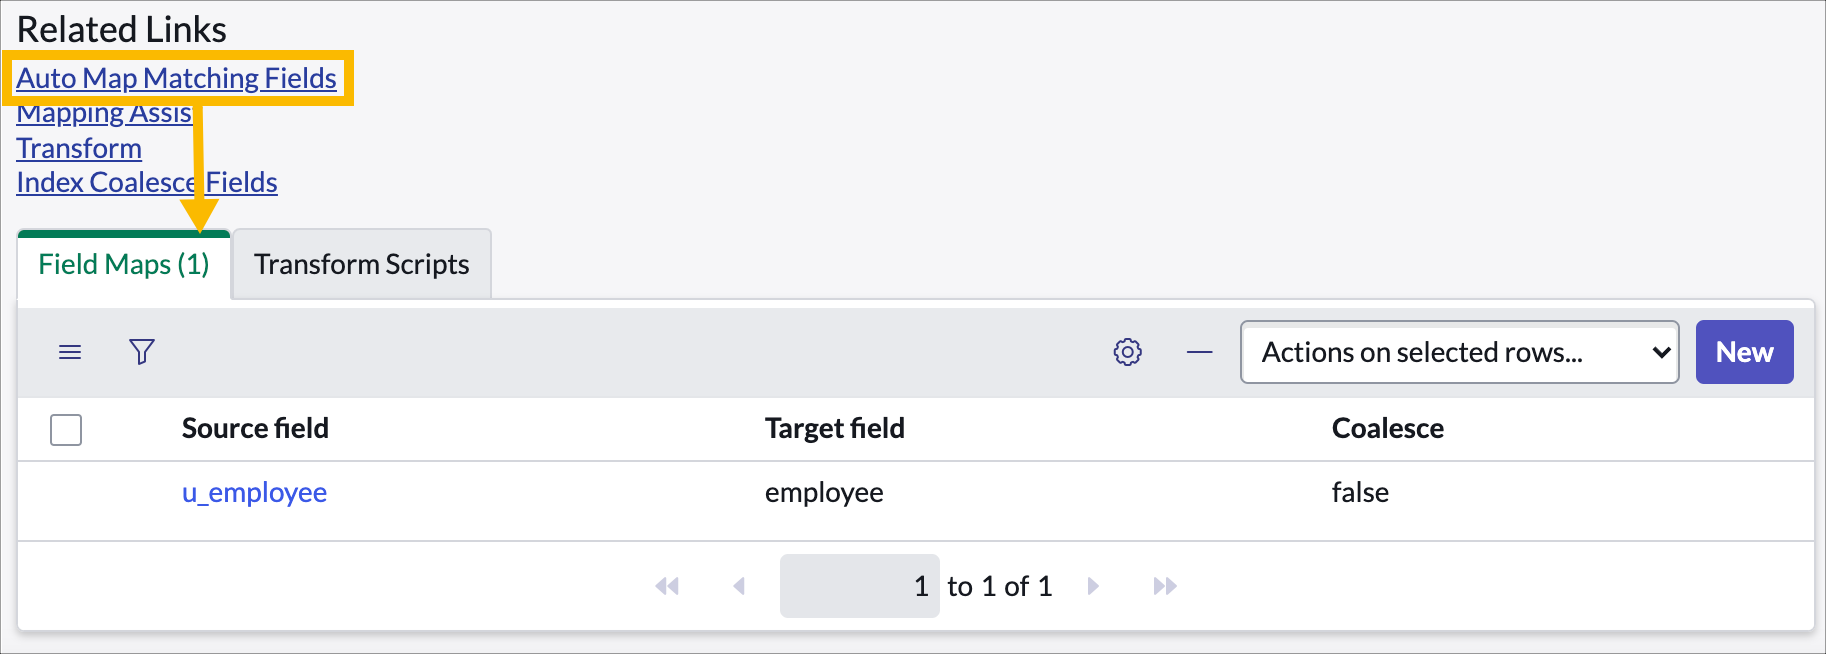Click the New button
1826x654 pixels.
[x=1745, y=352]
